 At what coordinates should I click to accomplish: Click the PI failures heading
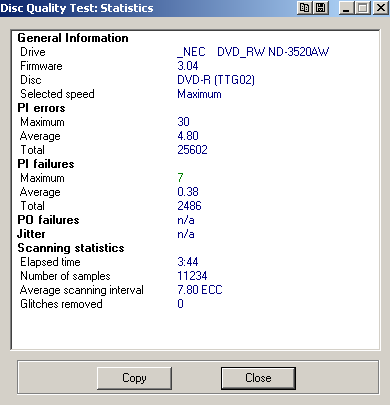pyautogui.click(x=46, y=164)
